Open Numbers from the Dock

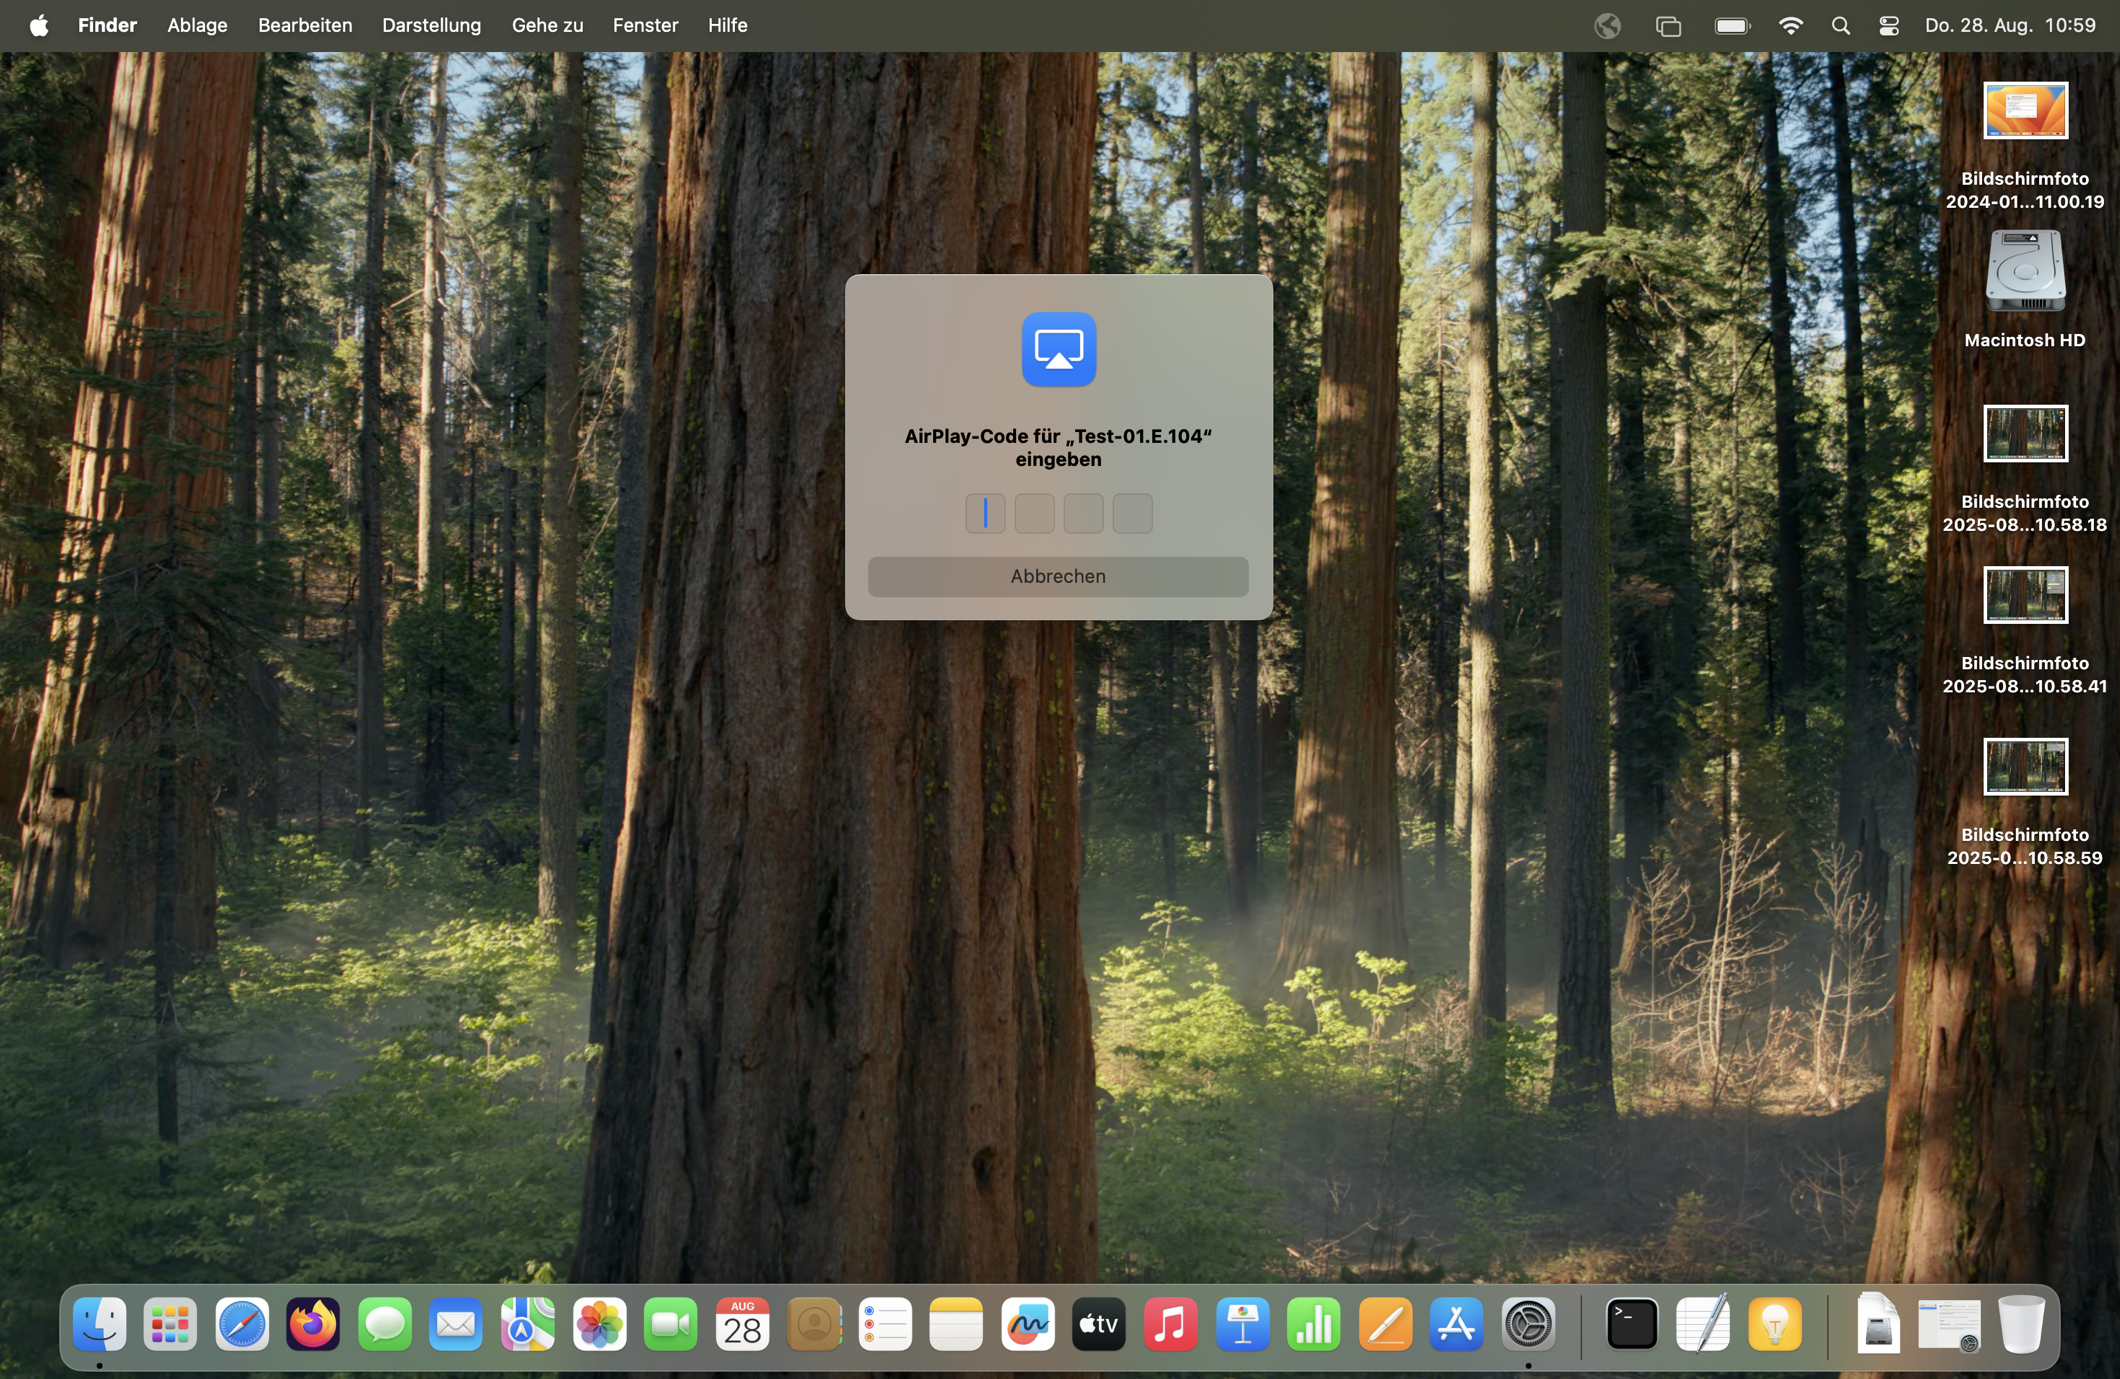click(1313, 1324)
